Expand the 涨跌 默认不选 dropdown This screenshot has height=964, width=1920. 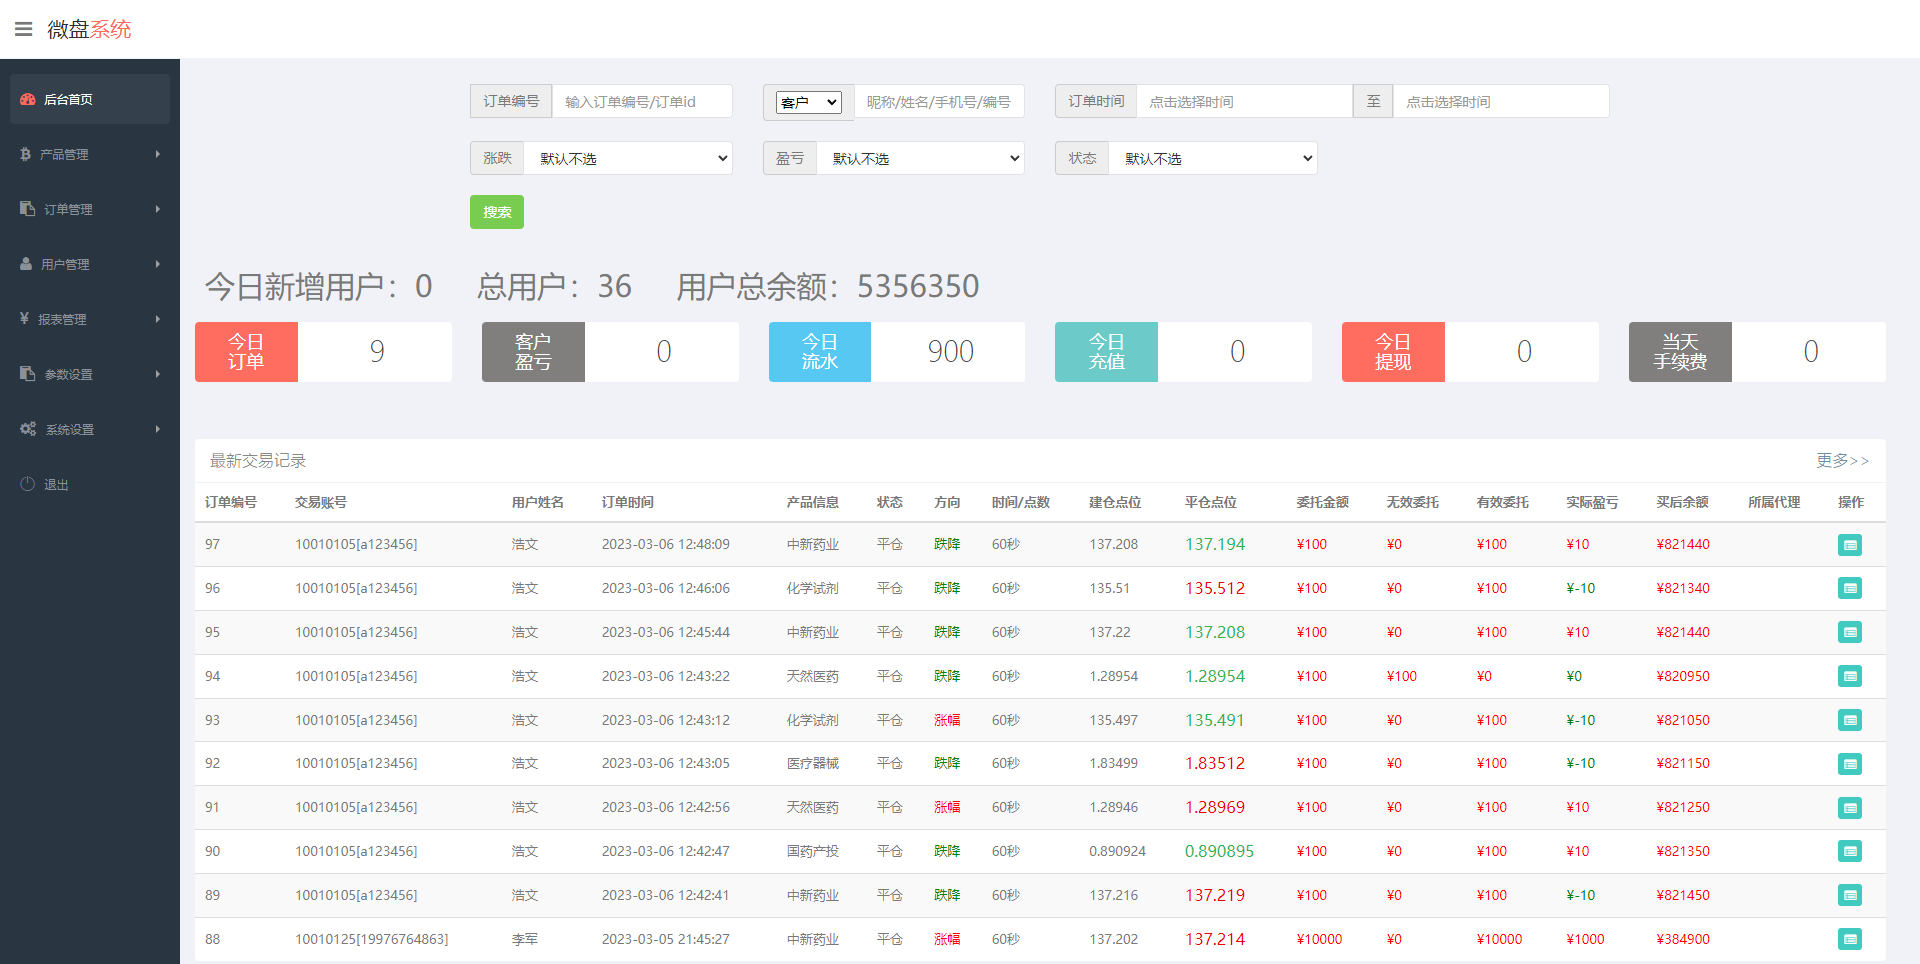(627, 158)
